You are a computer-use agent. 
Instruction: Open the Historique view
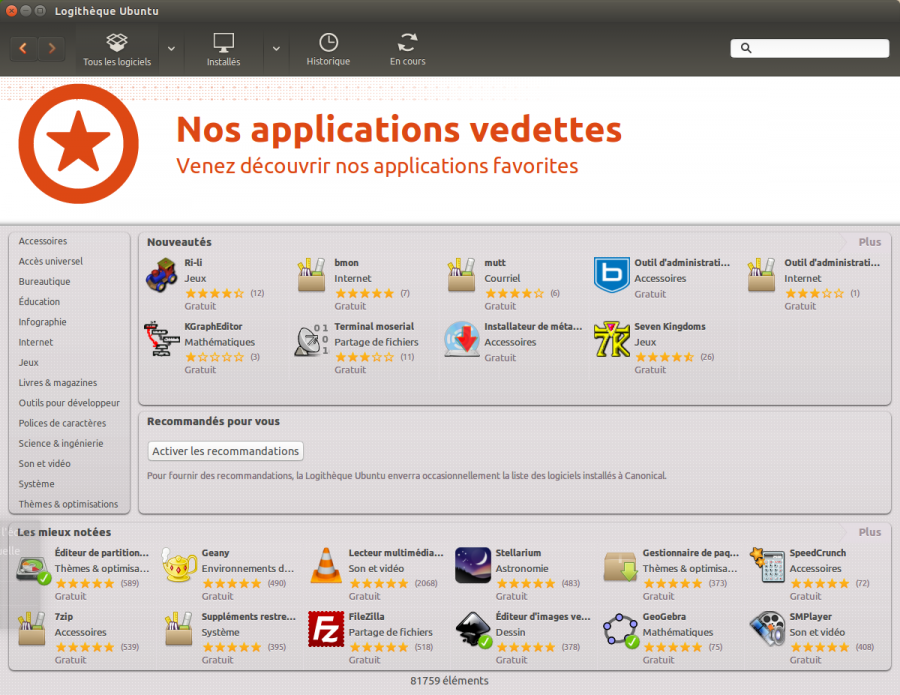tap(328, 49)
